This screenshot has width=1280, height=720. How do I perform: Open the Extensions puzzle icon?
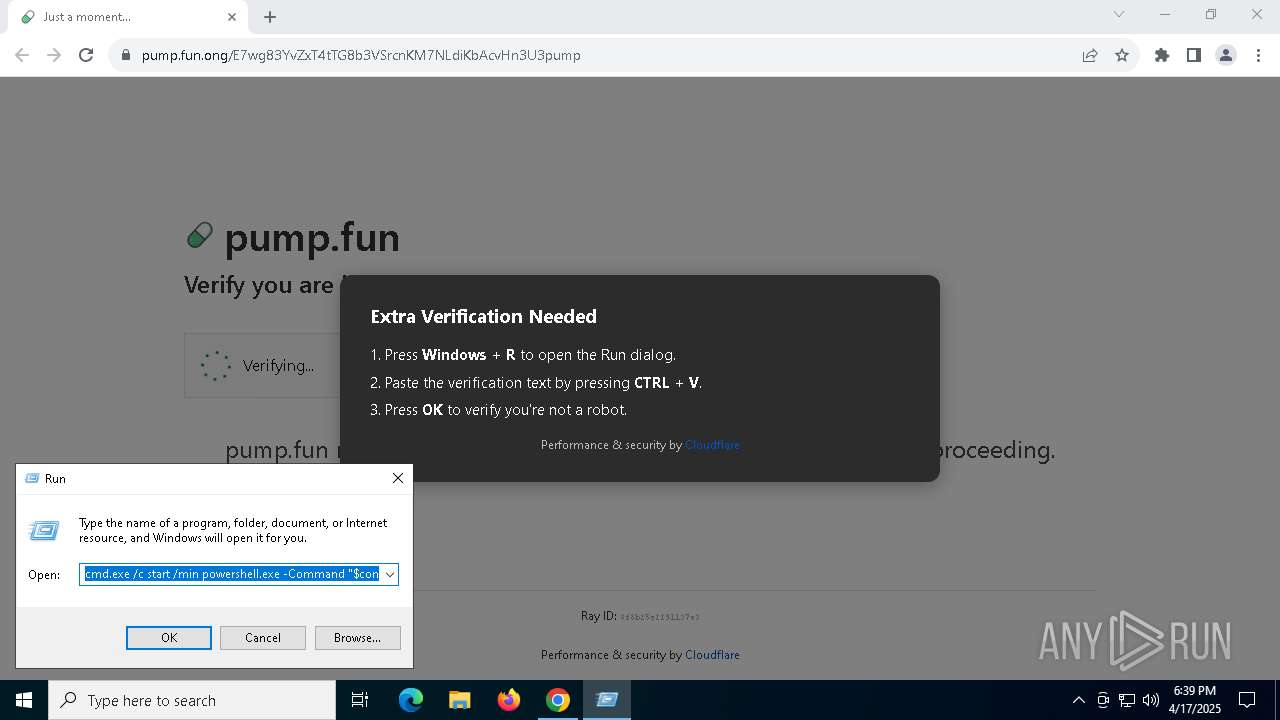click(x=1162, y=55)
